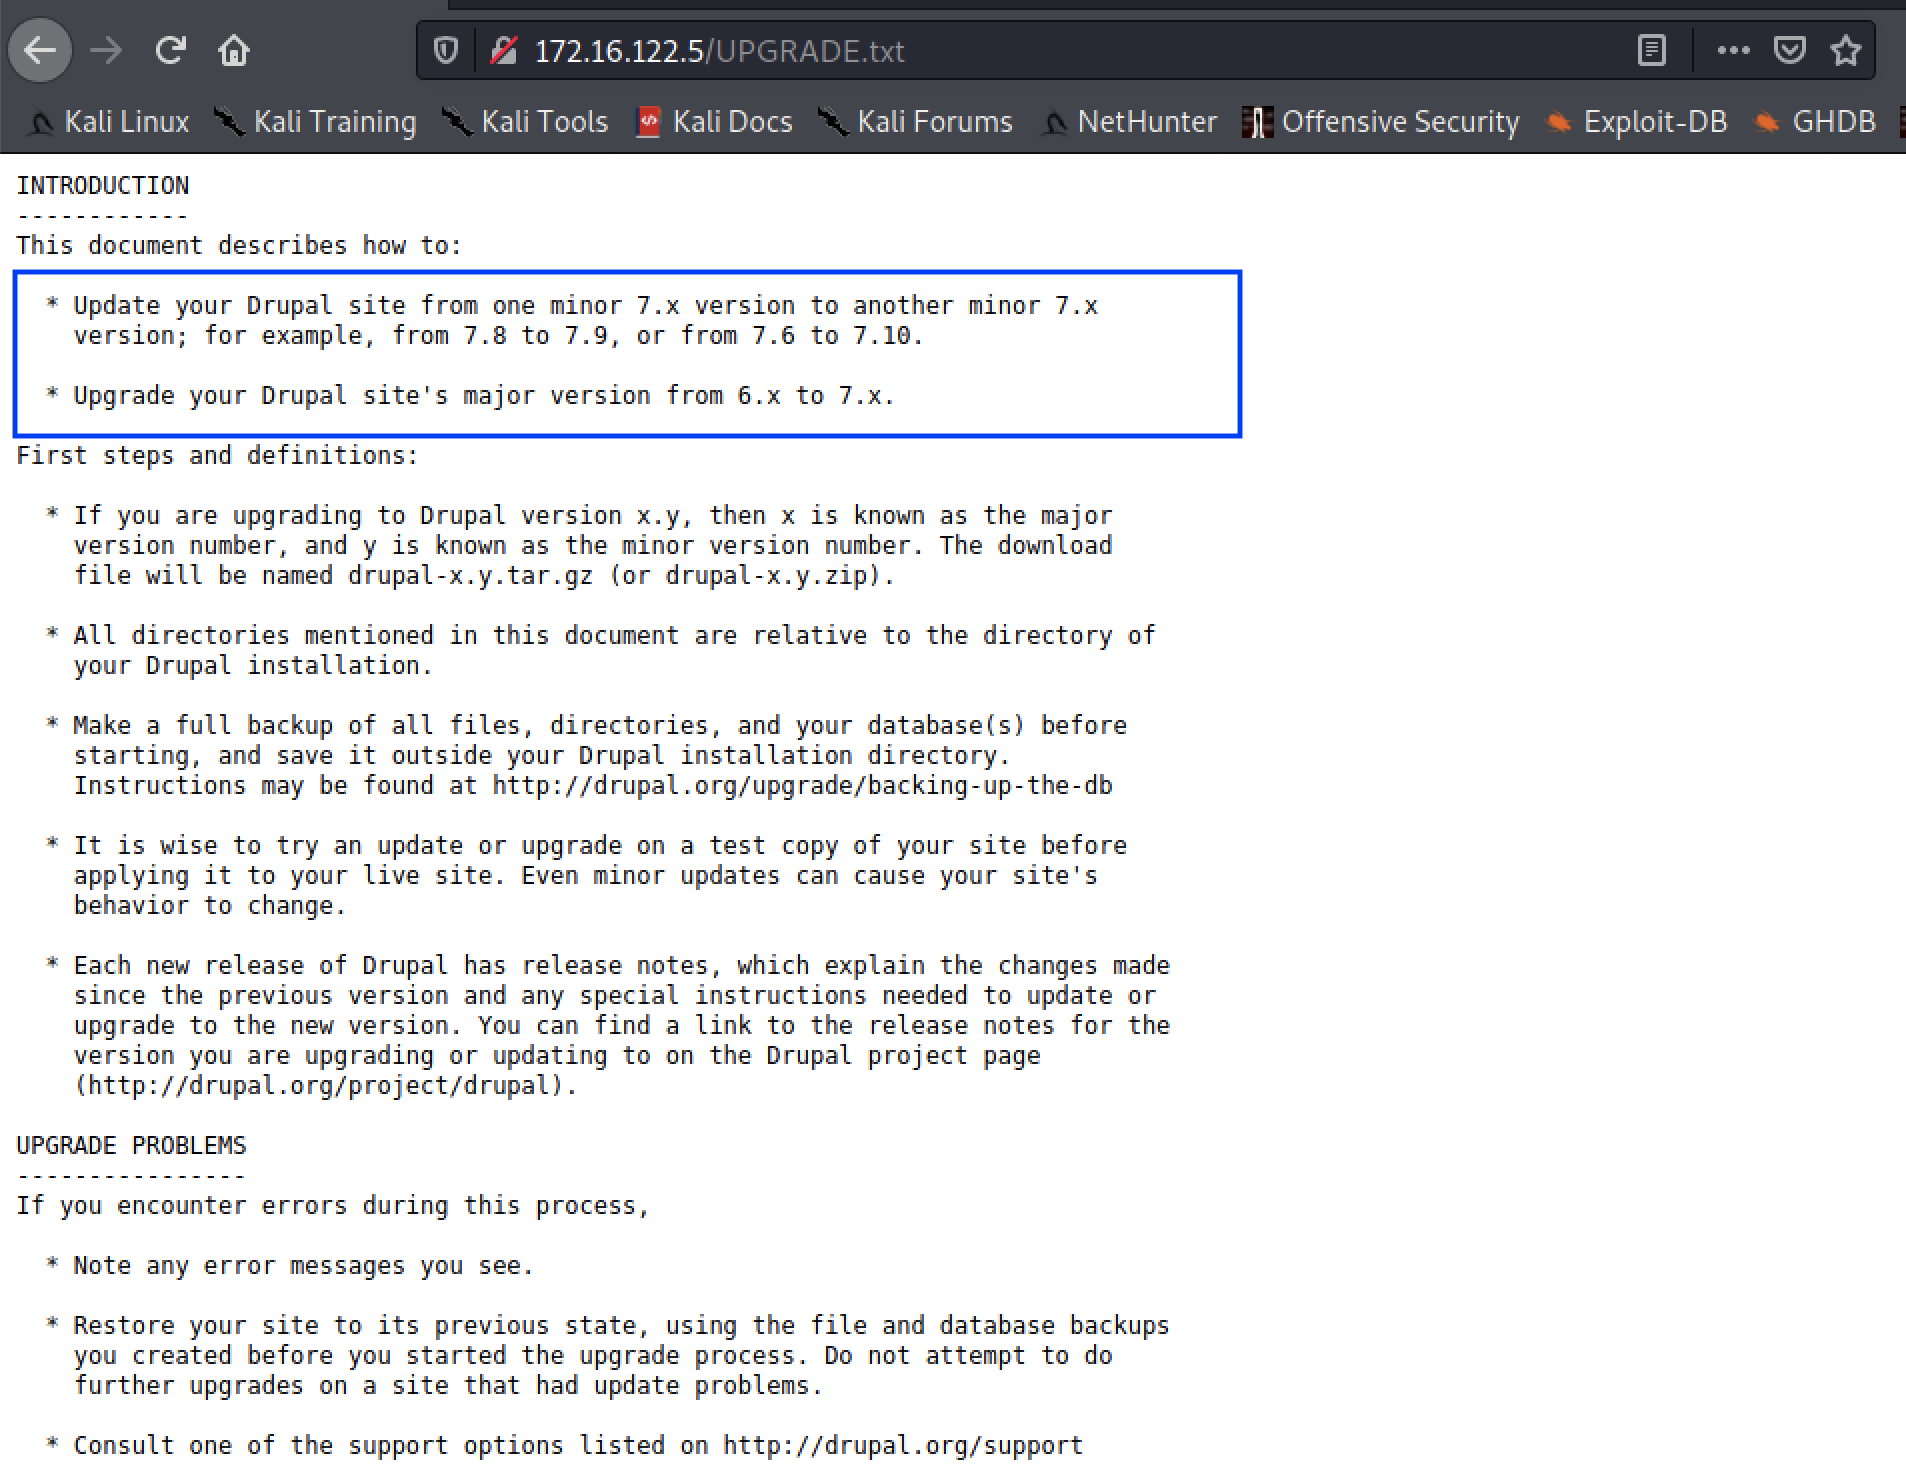Open the page actions three-dot menu
This screenshot has width=1906, height=1480.
coord(1733,50)
